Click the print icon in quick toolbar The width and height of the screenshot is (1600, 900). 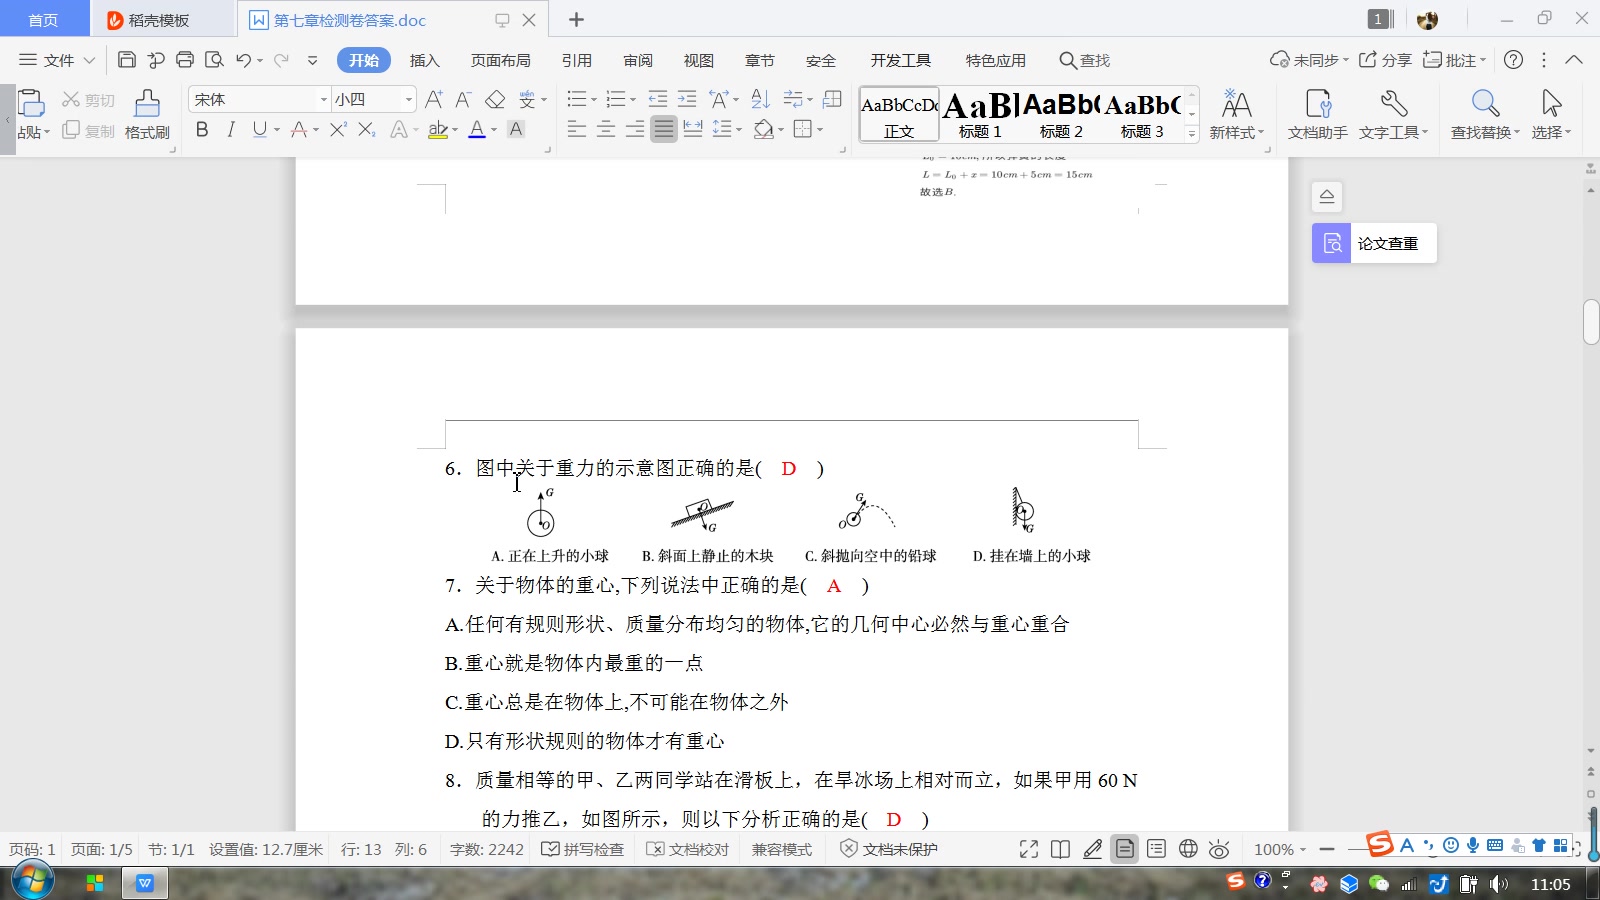tap(185, 60)
